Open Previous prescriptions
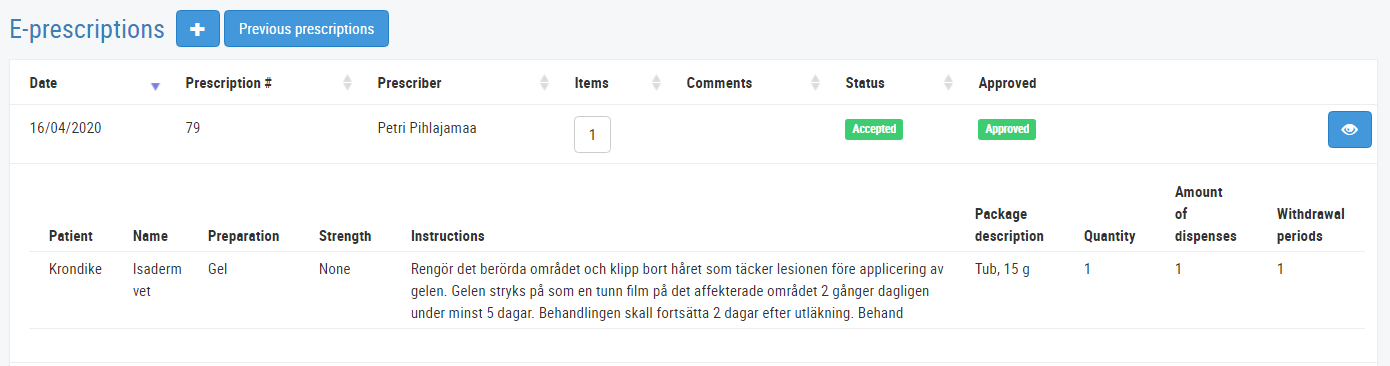Screen dimensions: 1390x366 coord(306,29)
